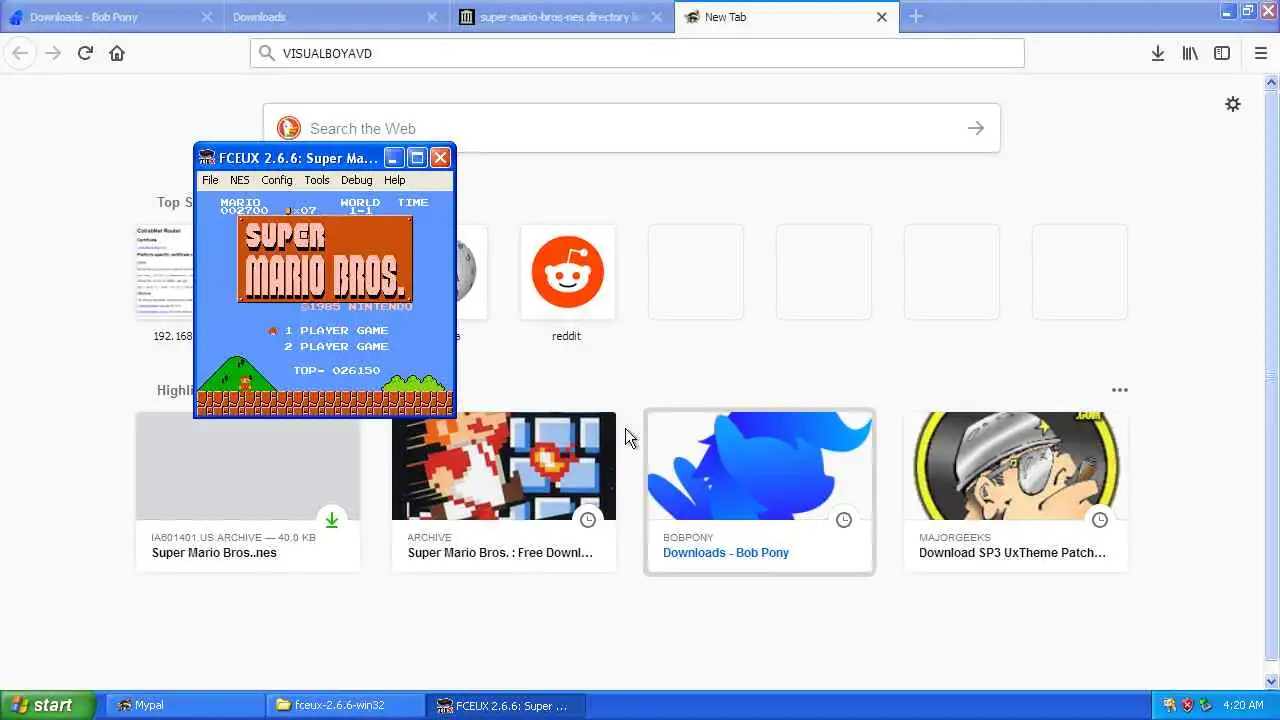Go to the browser home icon
This screenshot has width=1280, height=720.
point(117,53)
